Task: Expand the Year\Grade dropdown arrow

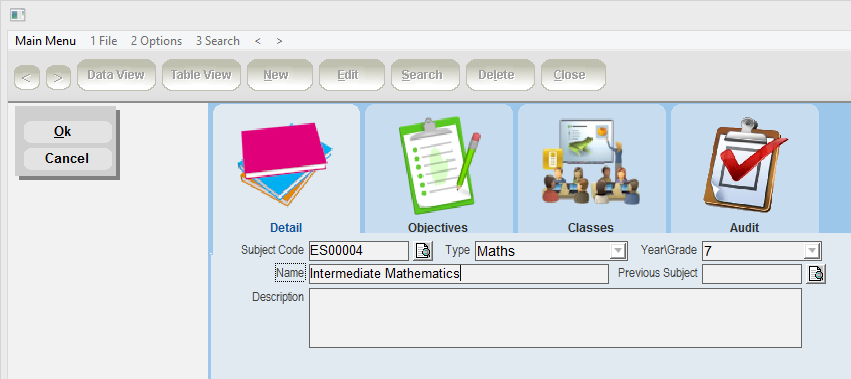Action: click(811, 251)
